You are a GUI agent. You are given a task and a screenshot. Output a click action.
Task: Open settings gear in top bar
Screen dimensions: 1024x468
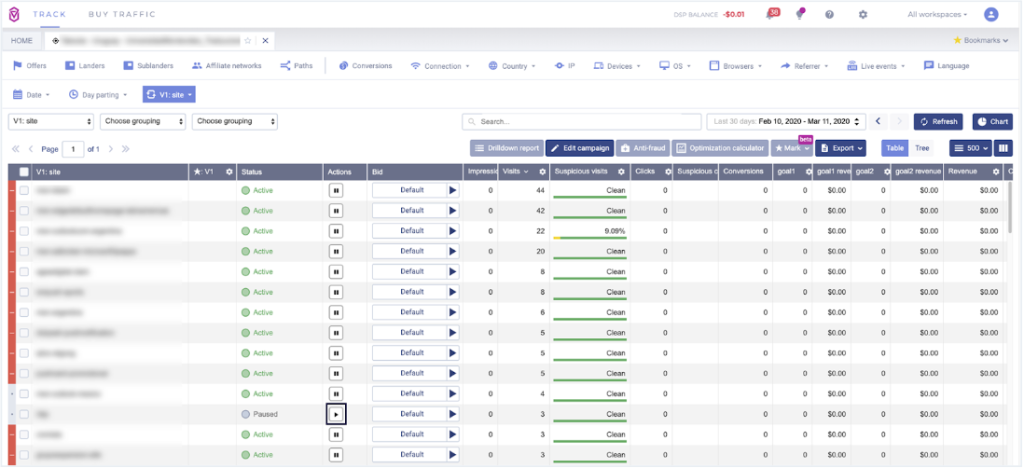pos(863,14)
